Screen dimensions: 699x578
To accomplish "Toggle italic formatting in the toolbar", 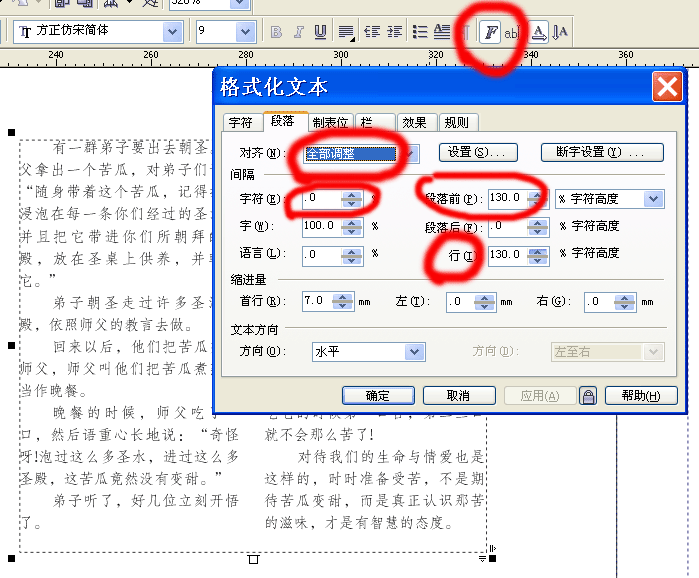I will (298, 32).
